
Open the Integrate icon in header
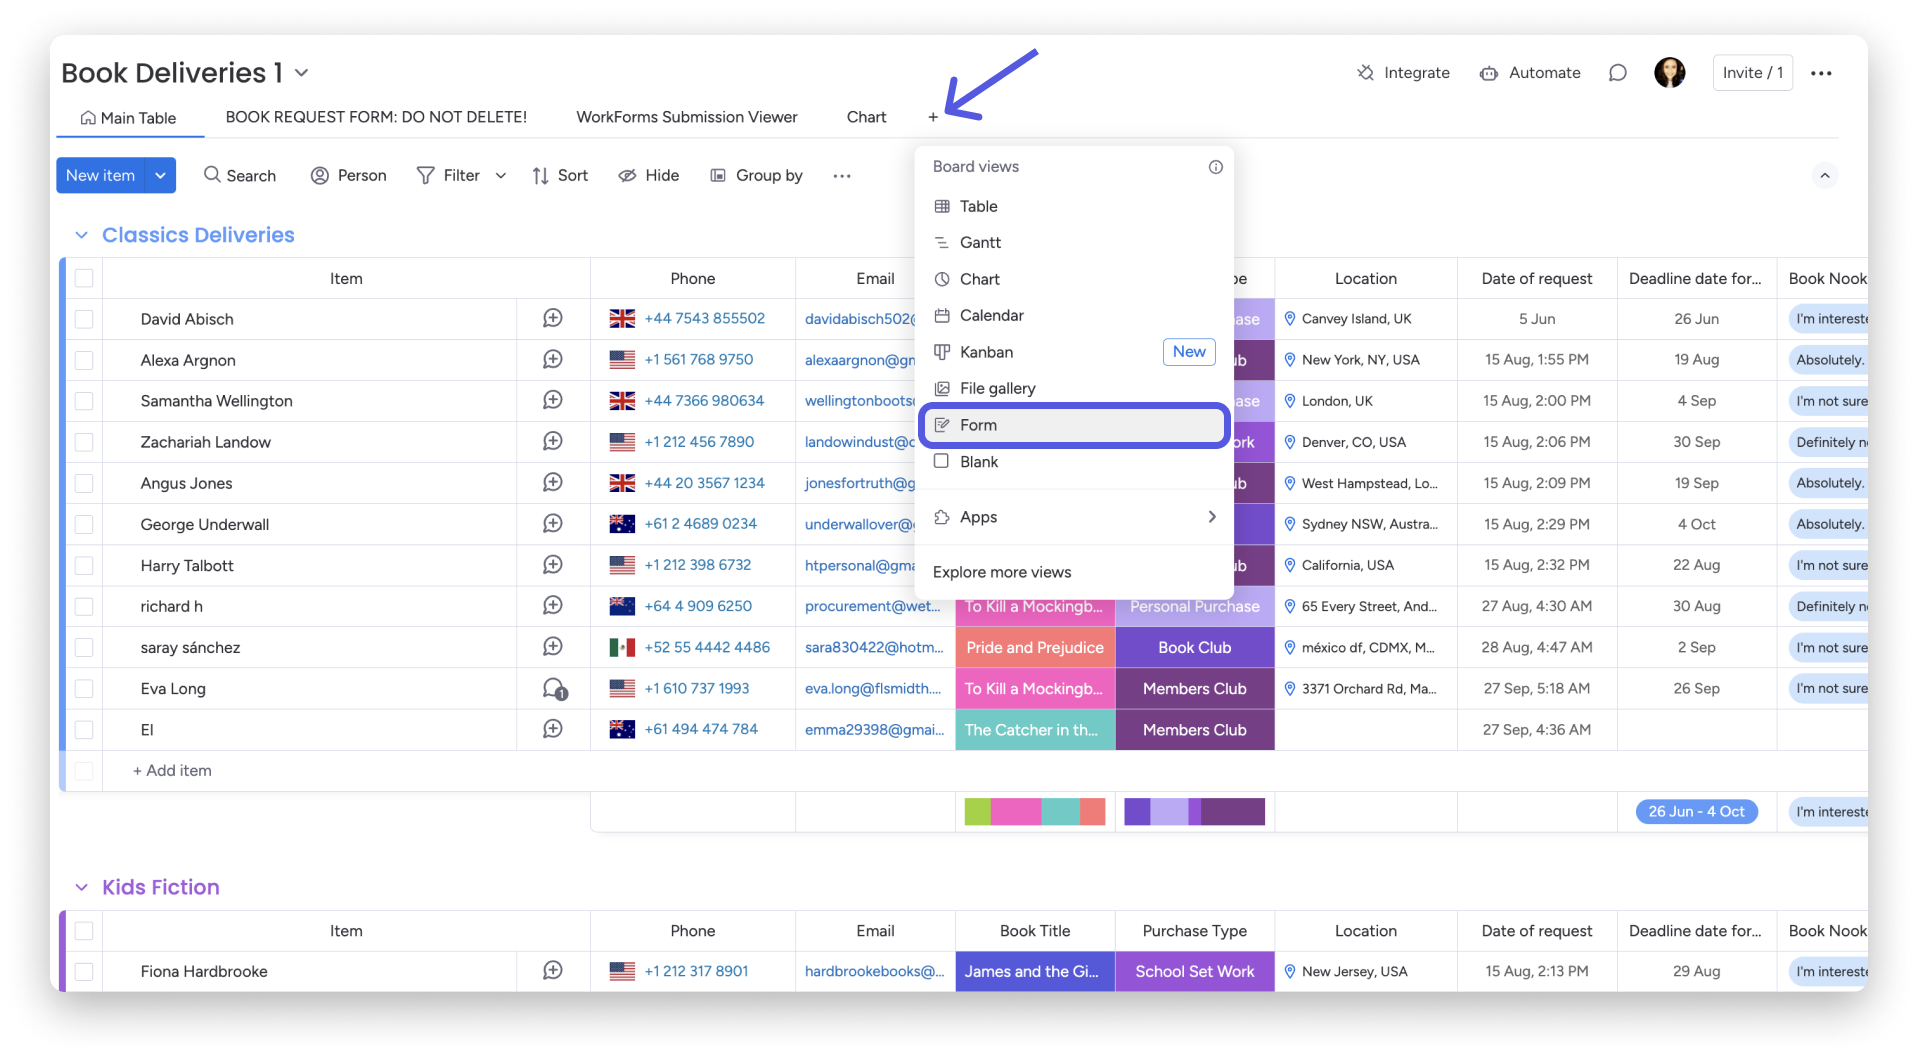point(1366,73)
